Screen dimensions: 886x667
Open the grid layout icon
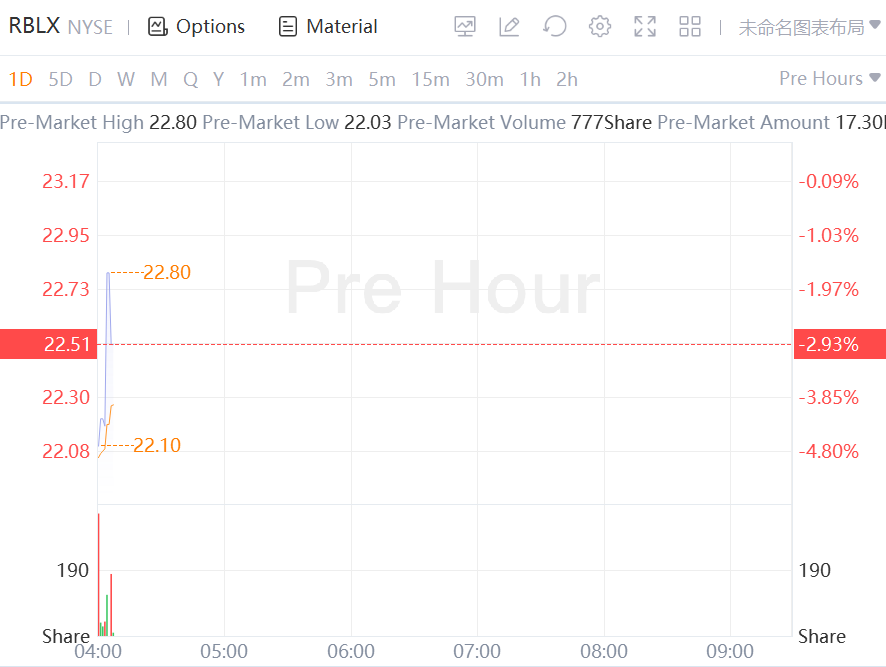pyautogui.click(x=690, y=27)
